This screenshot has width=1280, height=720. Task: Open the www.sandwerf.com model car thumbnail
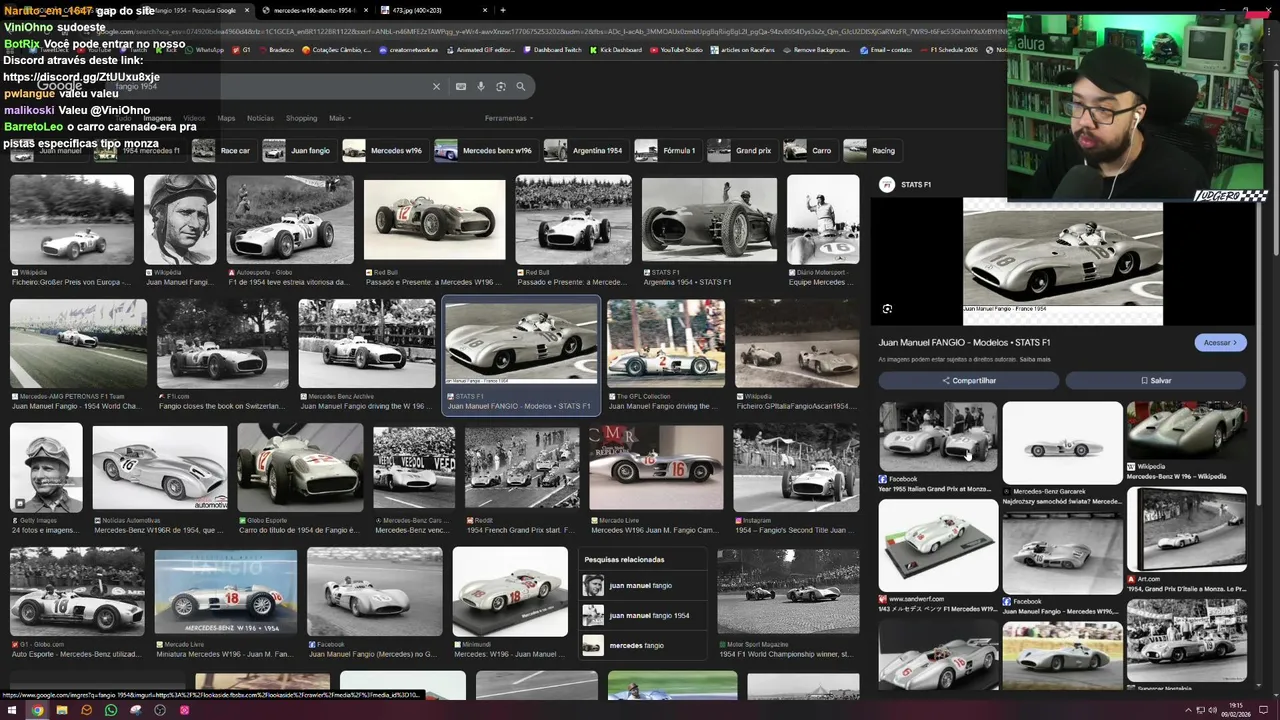[938, 545]
